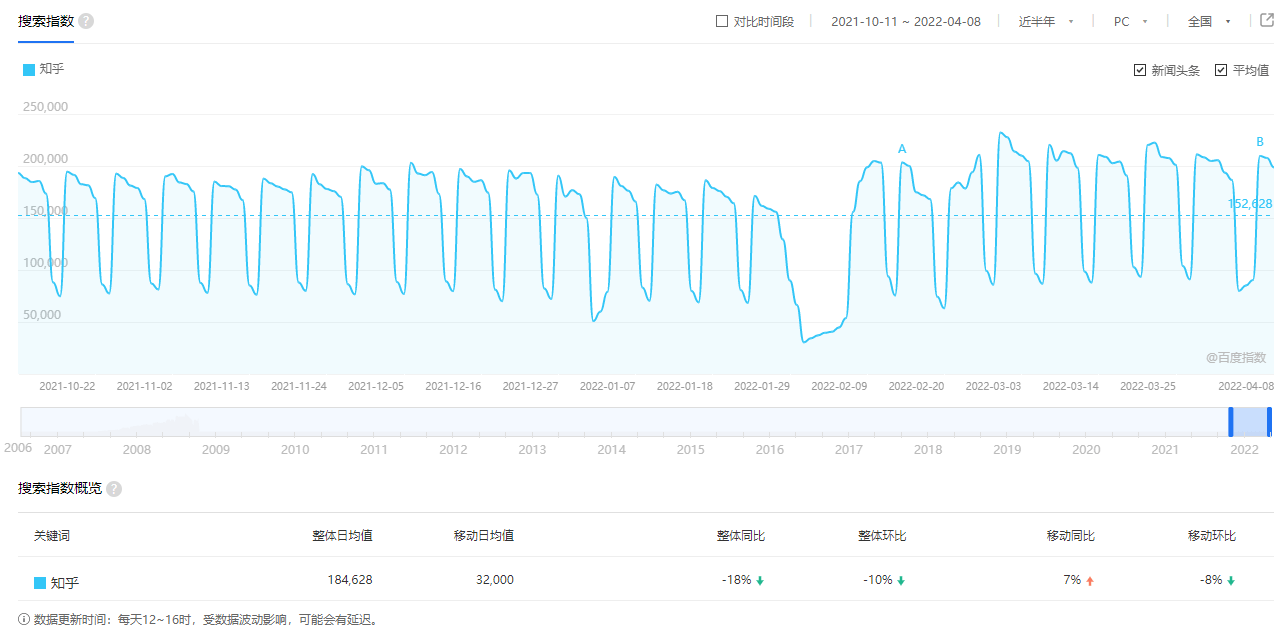
Task: Click the blue square in the 知乎 table row
Action: tap(40, 582)
